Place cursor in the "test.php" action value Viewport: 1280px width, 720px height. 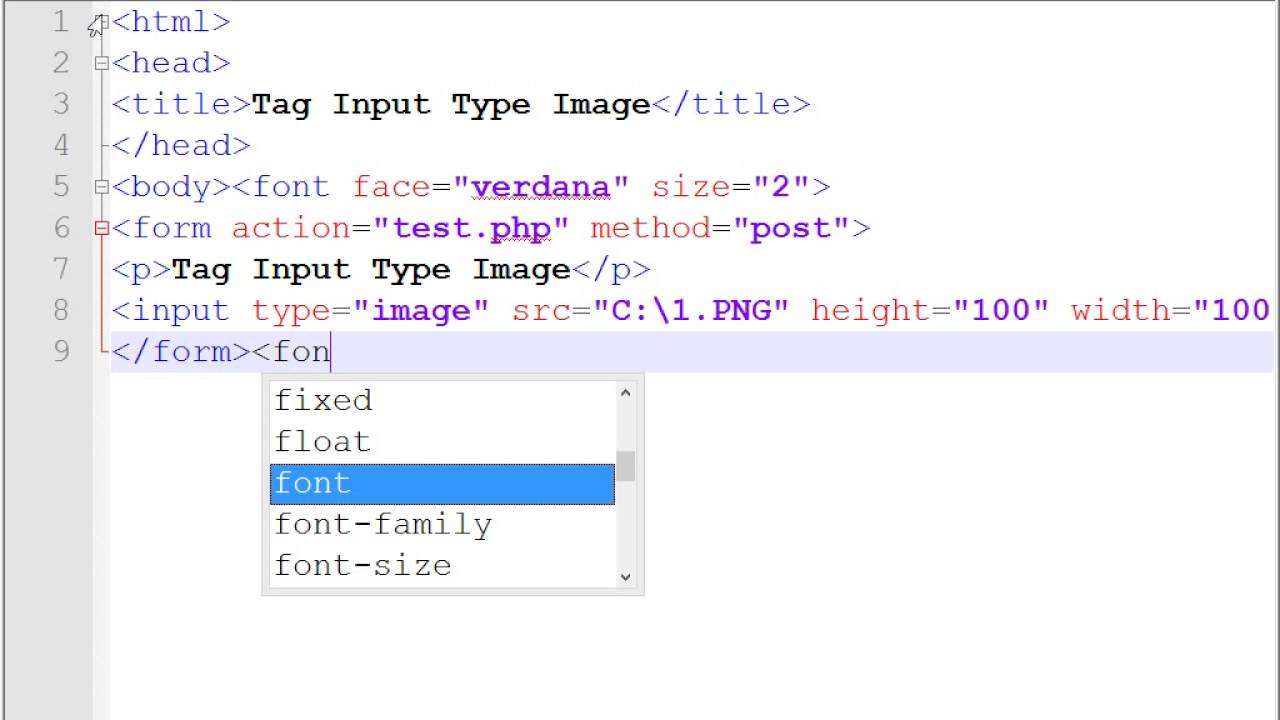point(471,229)
